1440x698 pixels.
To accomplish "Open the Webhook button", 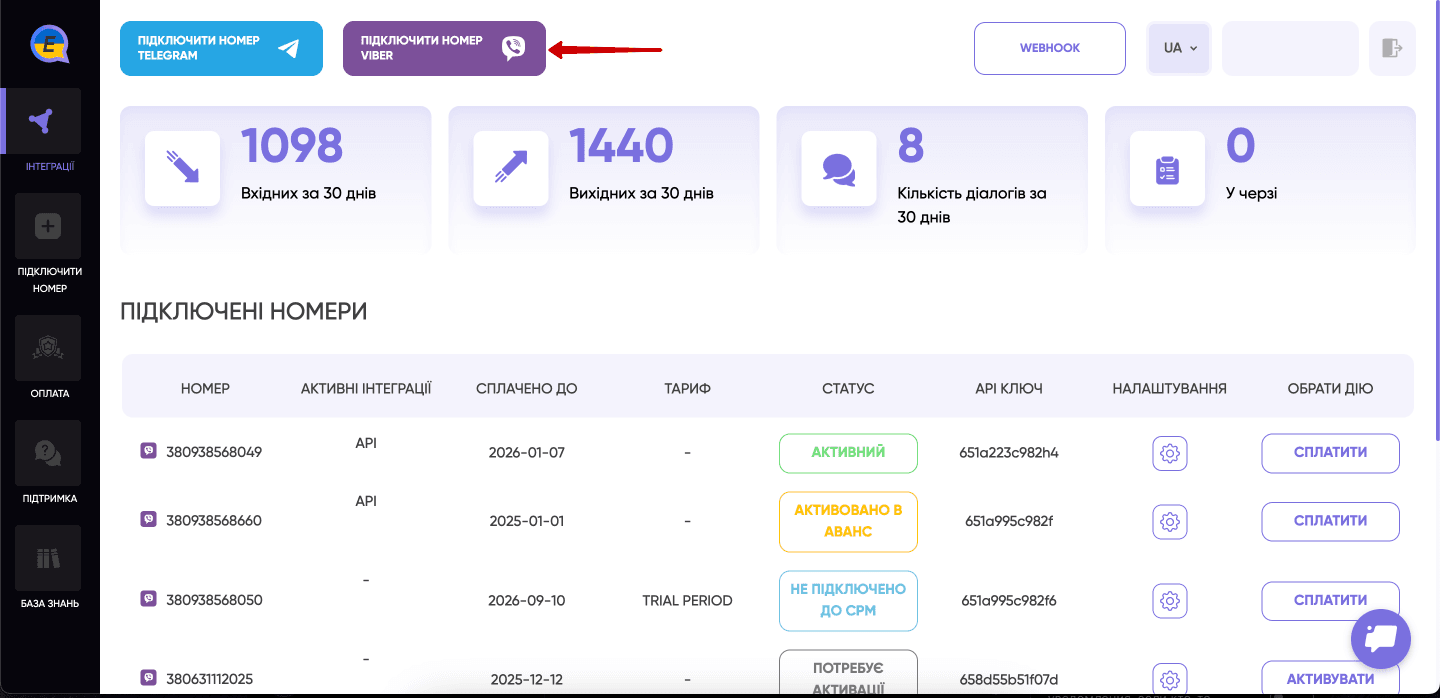I will [1050, 48].
